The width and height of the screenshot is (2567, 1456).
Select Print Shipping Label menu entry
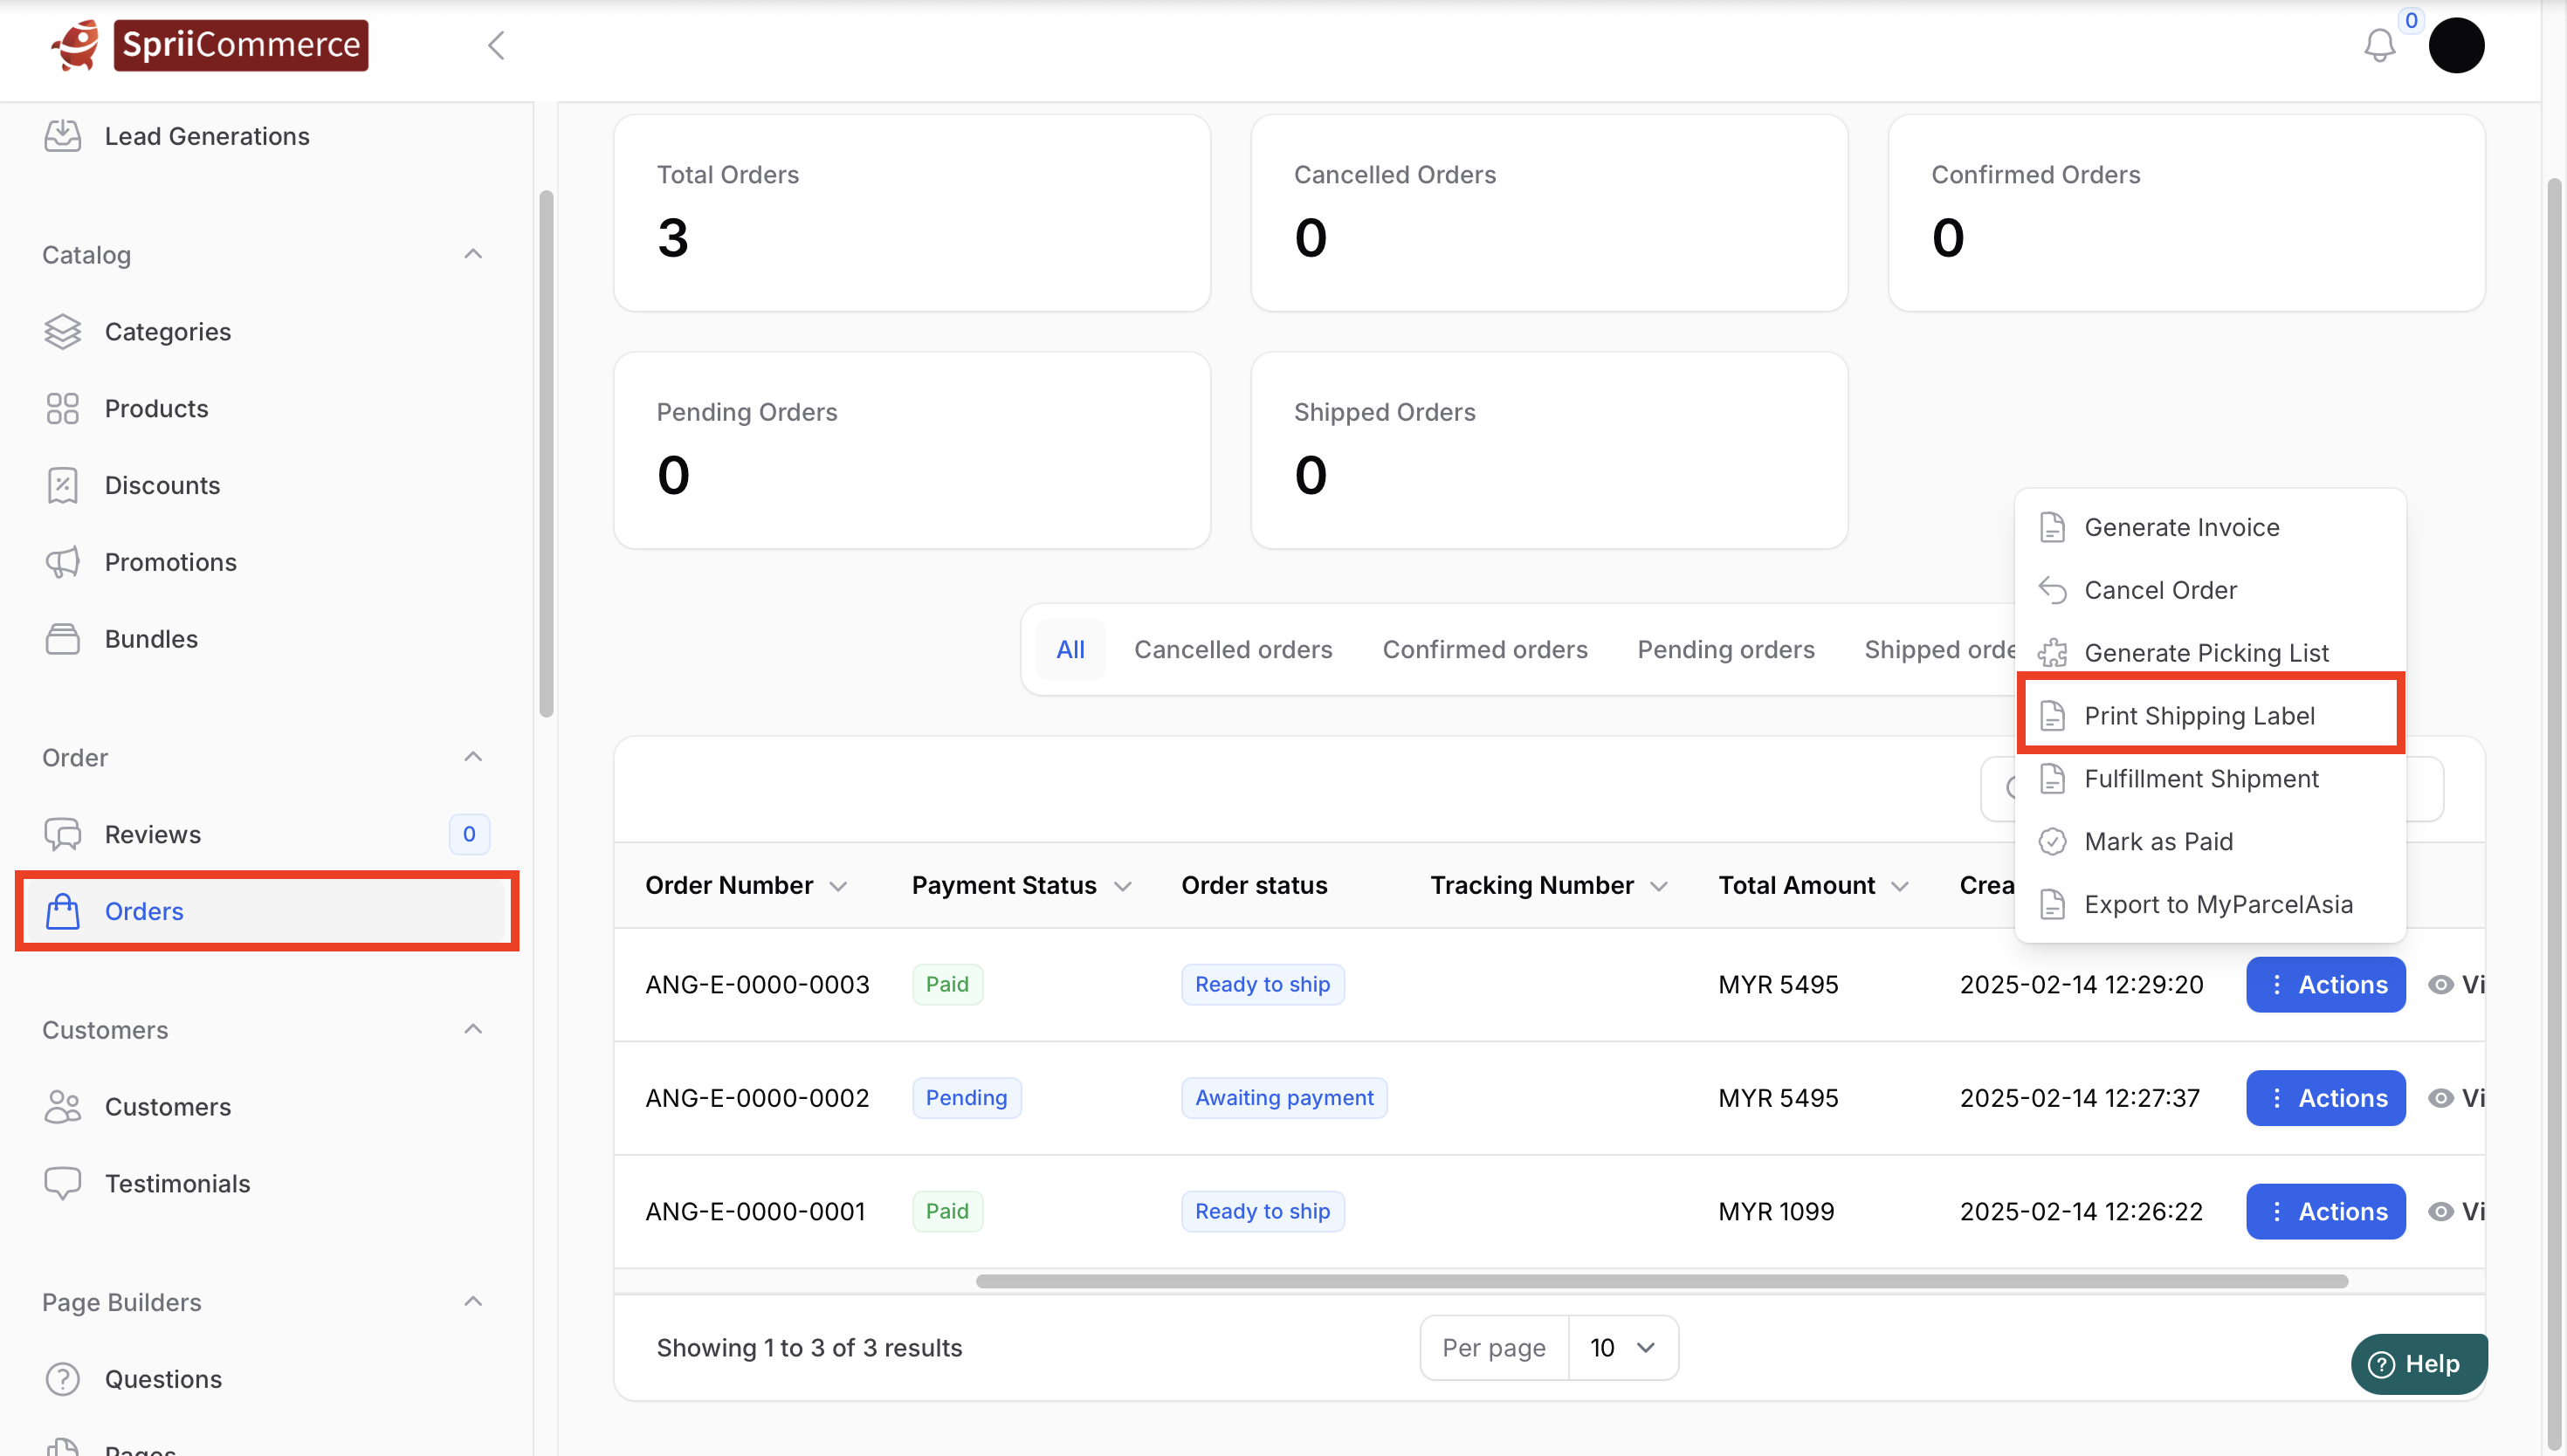point(2199,716)
